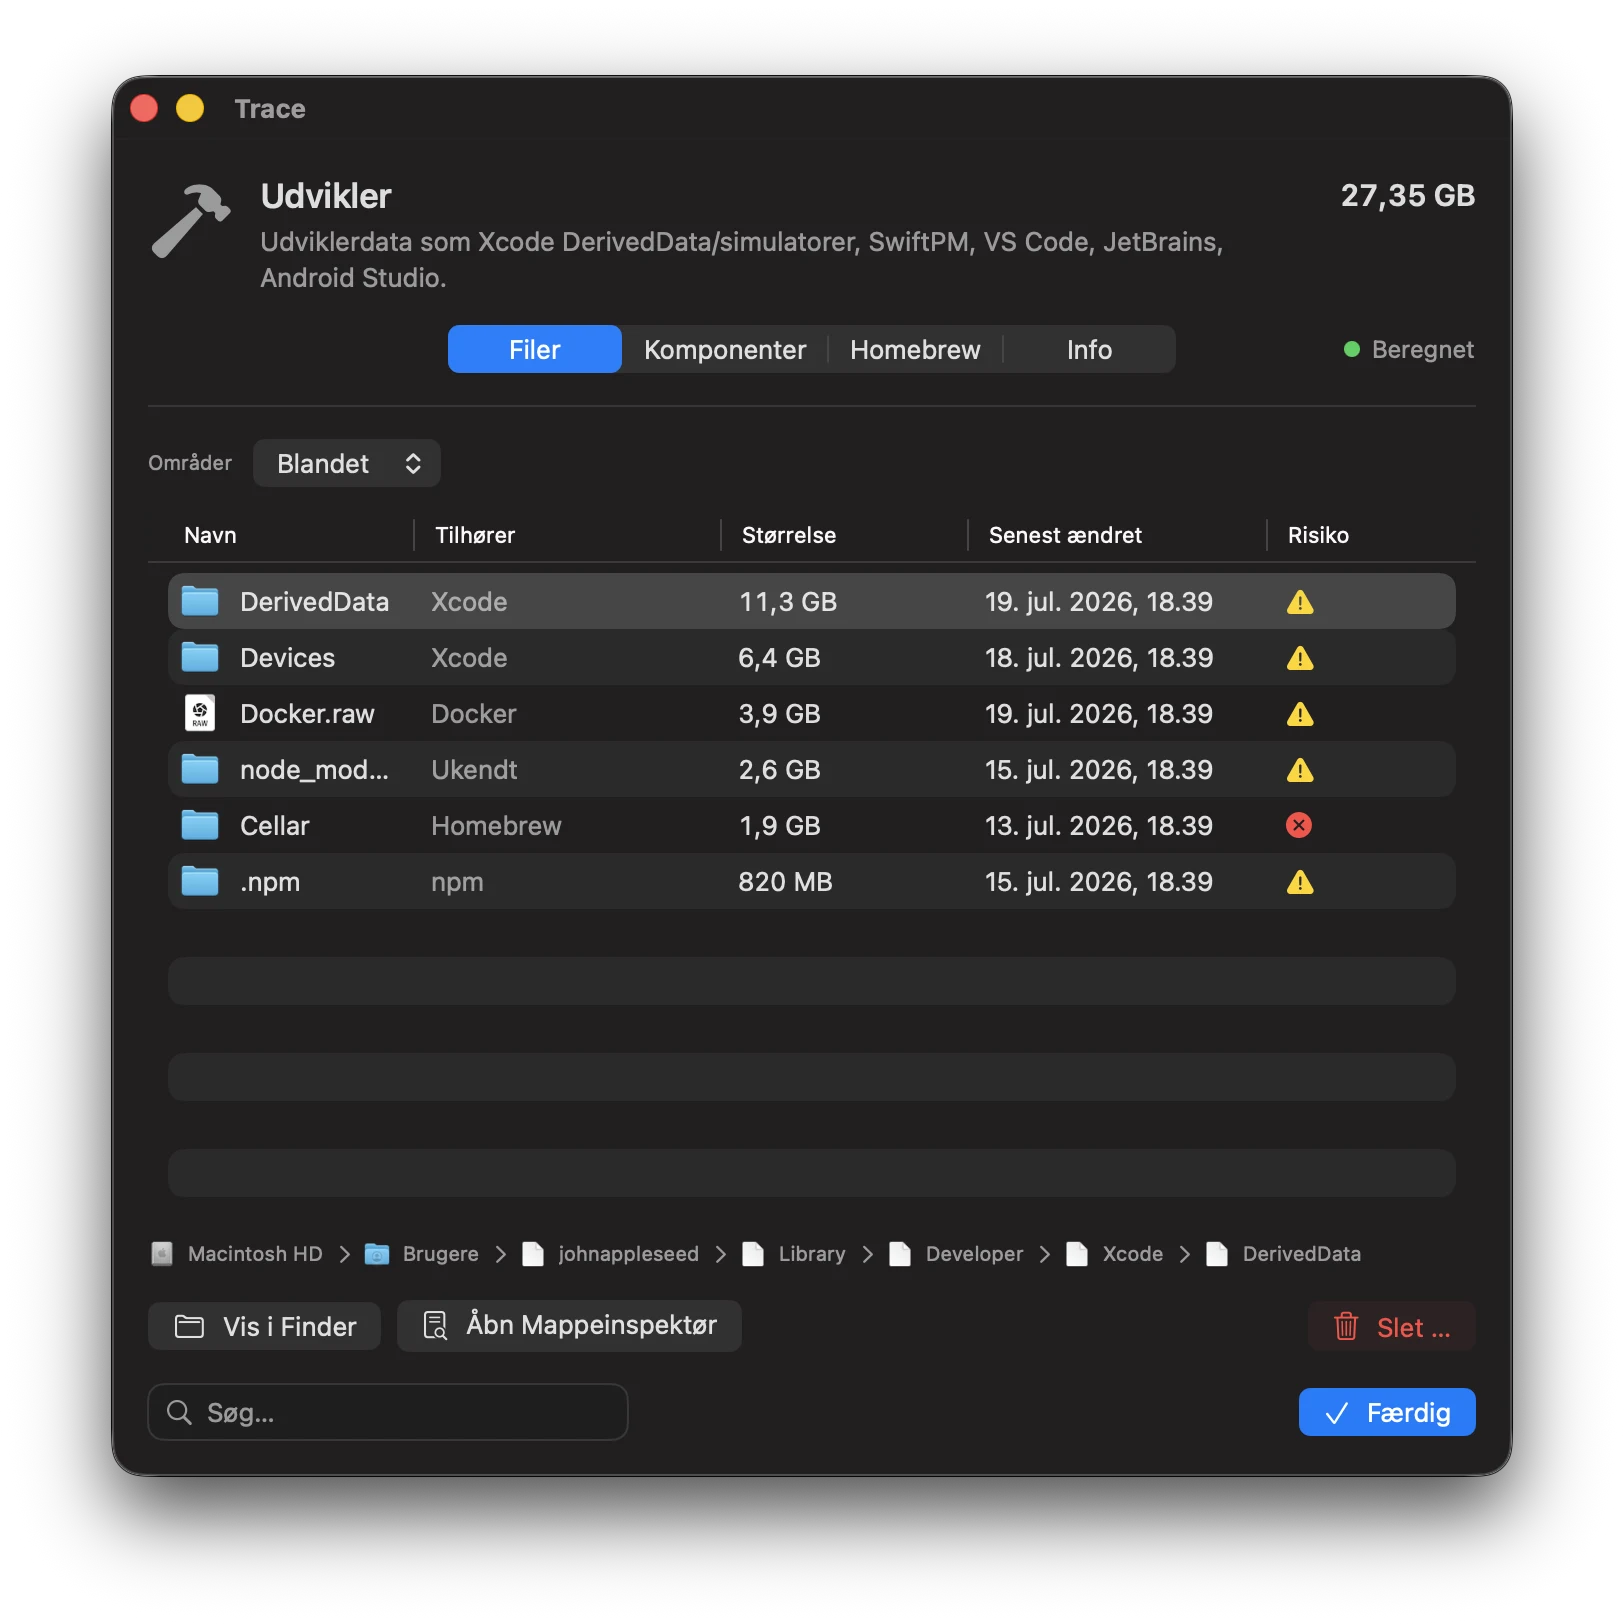Click the 27,35 GB total size label
The image size is (1624, 1624).
coord(1408,195)
